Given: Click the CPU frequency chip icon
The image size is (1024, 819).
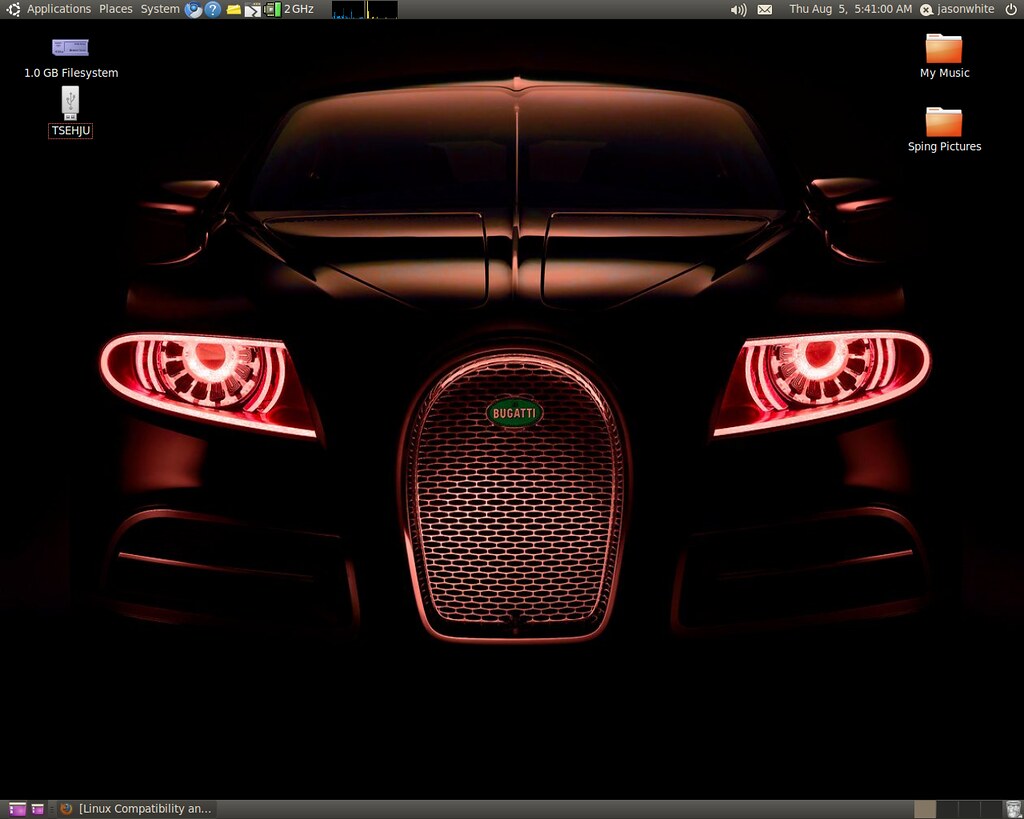Looking at the screenshot, I should [x=272, y=9].
